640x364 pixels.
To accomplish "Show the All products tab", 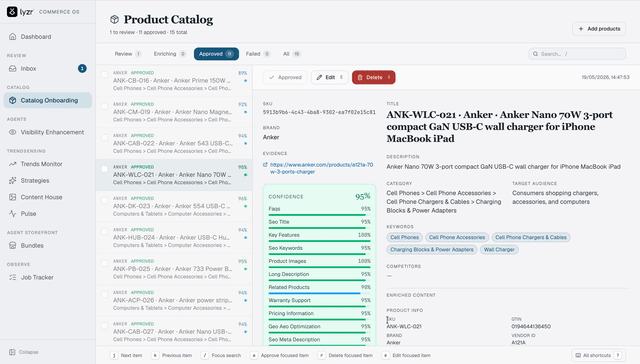I will click(291, 54).
